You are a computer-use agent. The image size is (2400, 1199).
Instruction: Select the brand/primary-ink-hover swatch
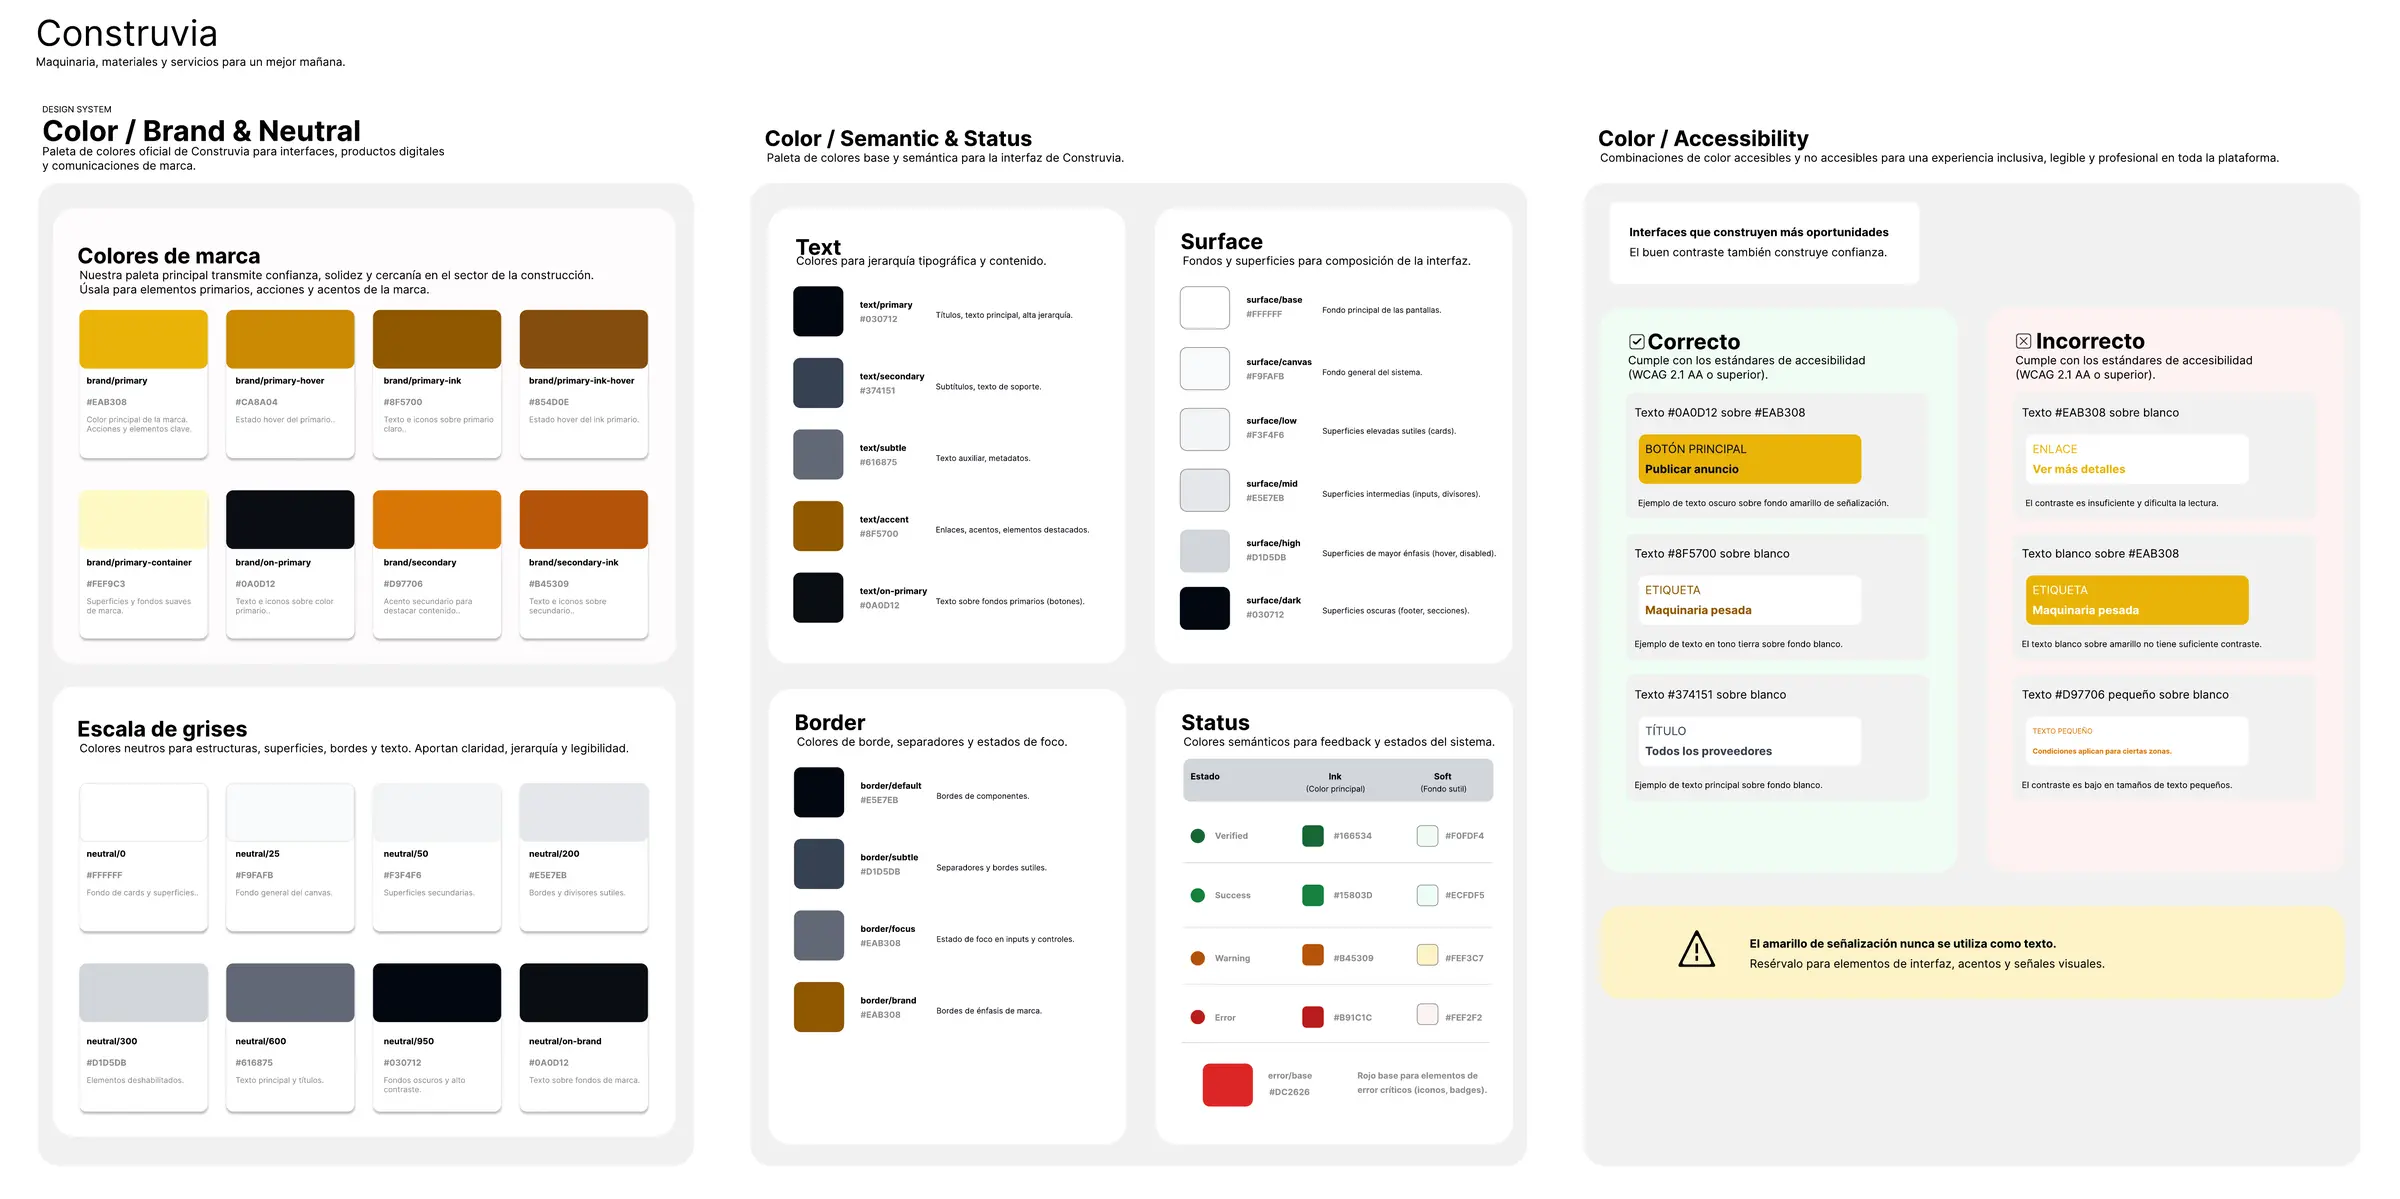pyautogui.click(x=584, y=339)
